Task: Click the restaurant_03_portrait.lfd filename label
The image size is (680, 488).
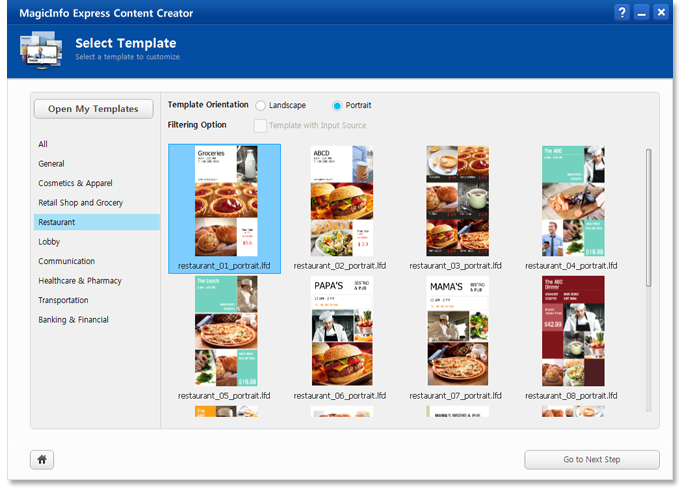Action: pos(455,265)
